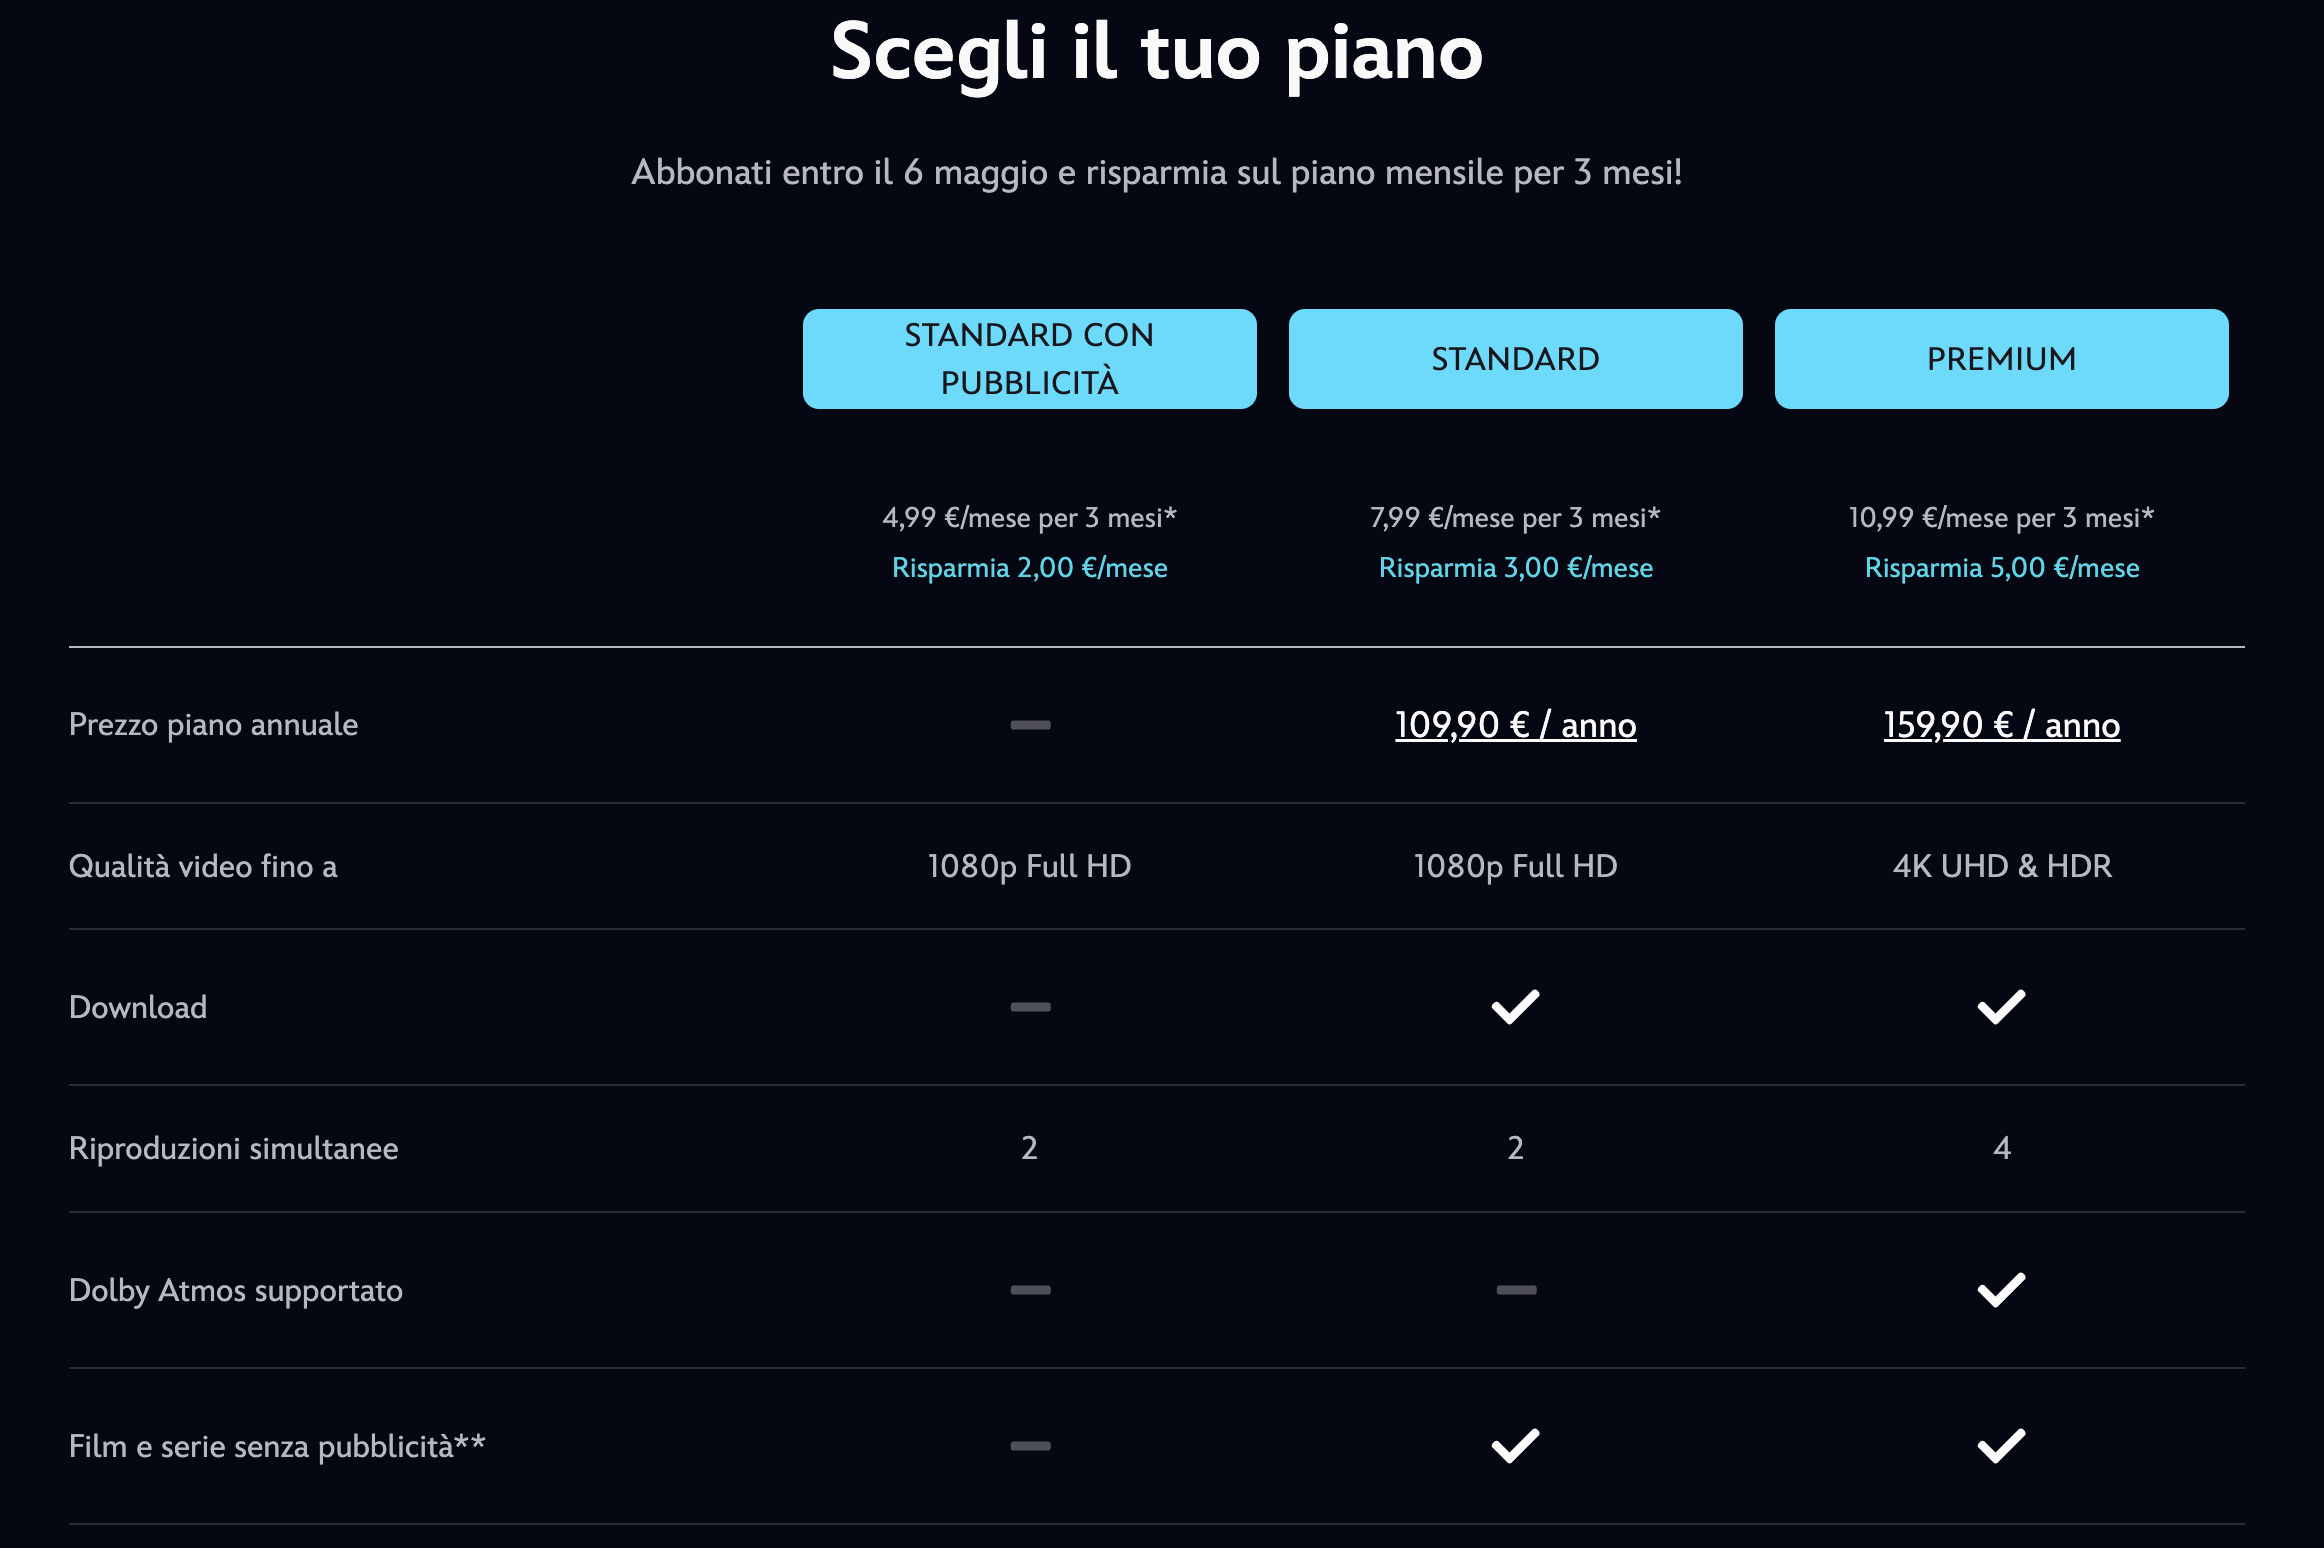Click the 4K UHD & HDR cell
2324x1548 pixels.
pos(2001,866)
